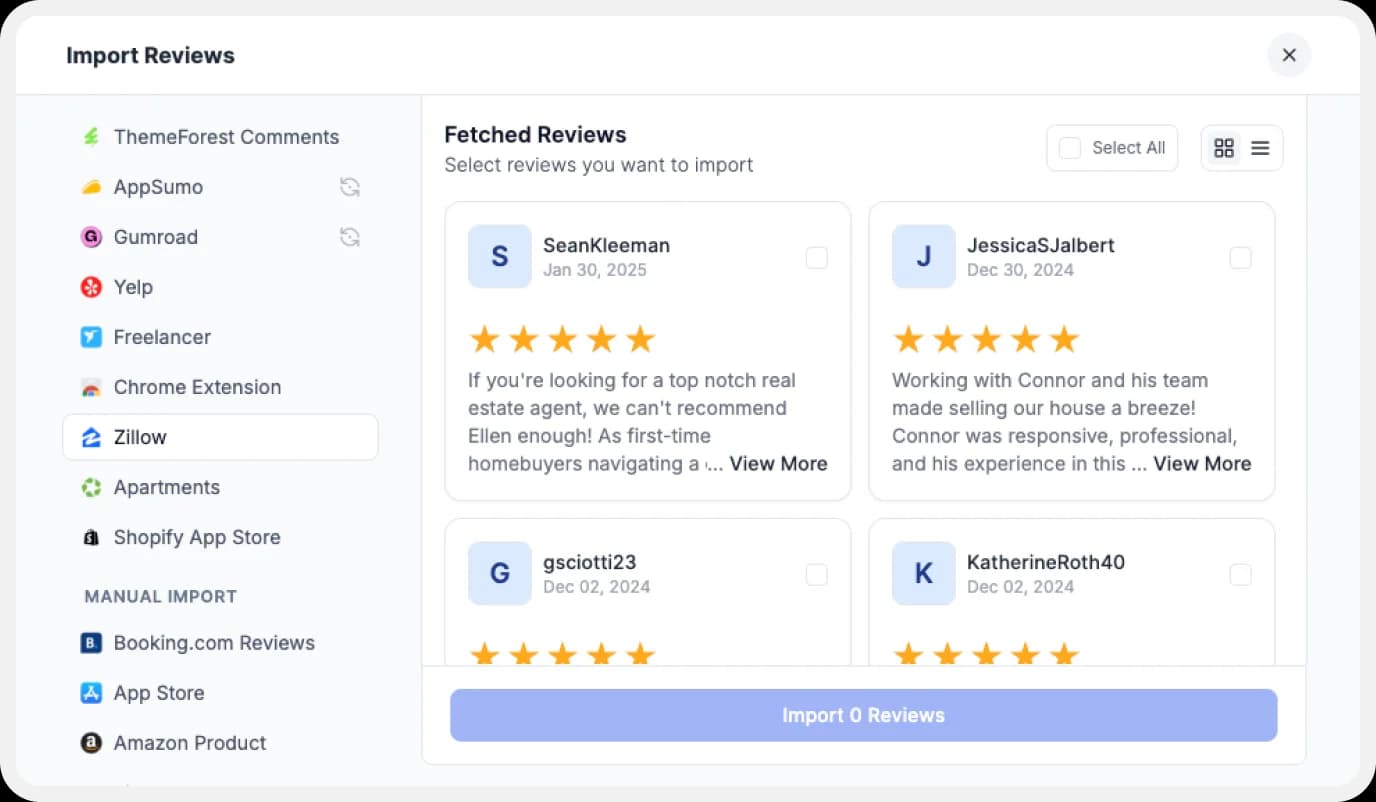
Task: Check SeanKleeman's review for import
Action: [x=816, y=257]
